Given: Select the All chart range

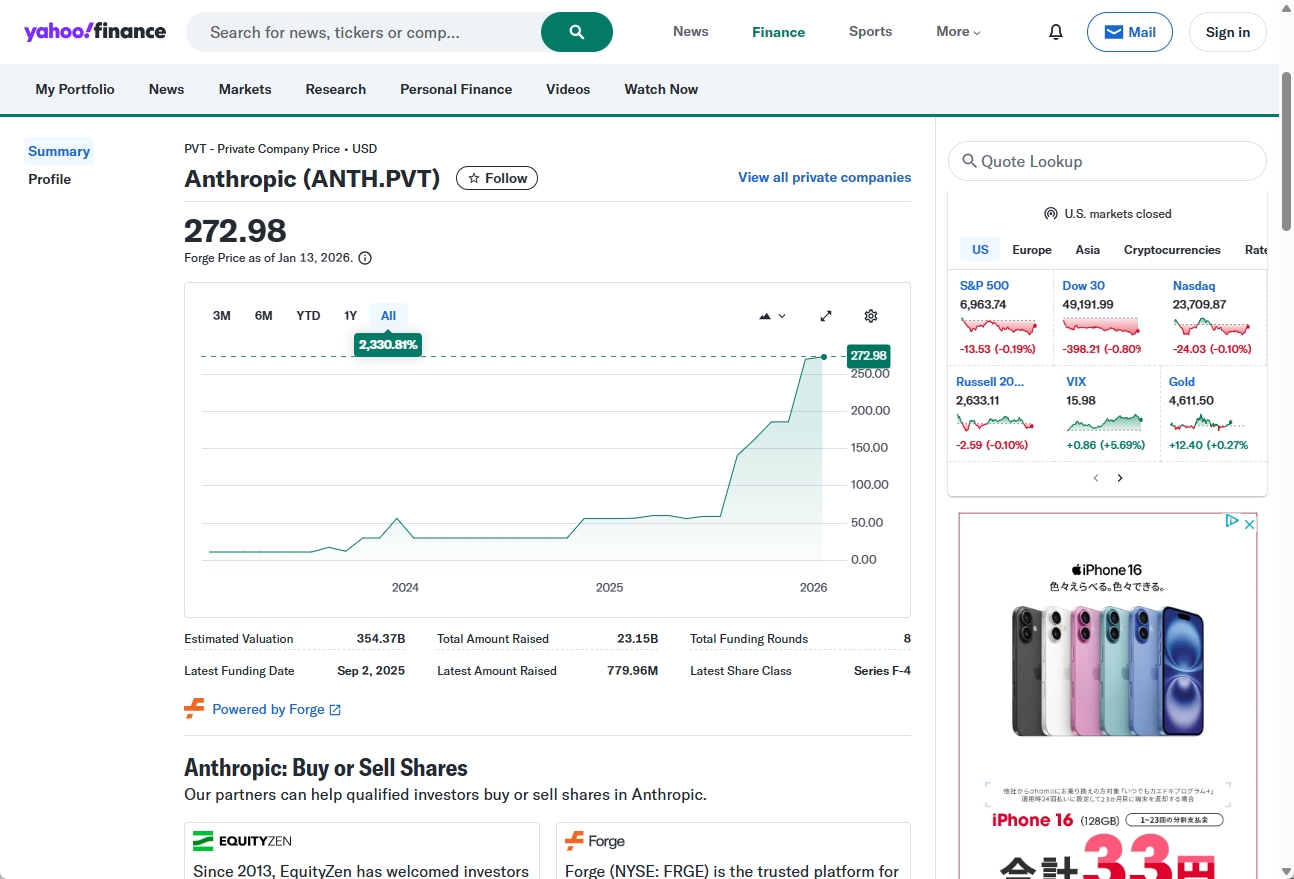Looking at the screenshot, I should pos(389,316).
